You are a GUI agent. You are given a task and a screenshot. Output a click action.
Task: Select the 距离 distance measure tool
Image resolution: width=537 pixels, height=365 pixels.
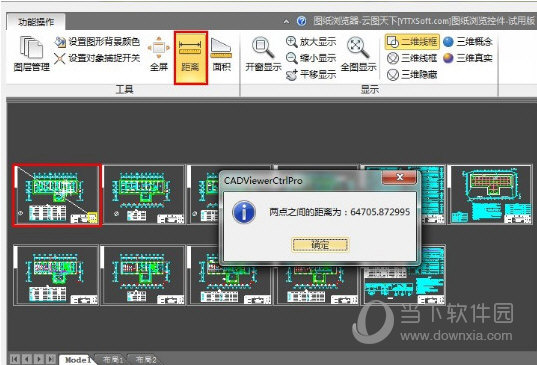(x=191, y=58)
